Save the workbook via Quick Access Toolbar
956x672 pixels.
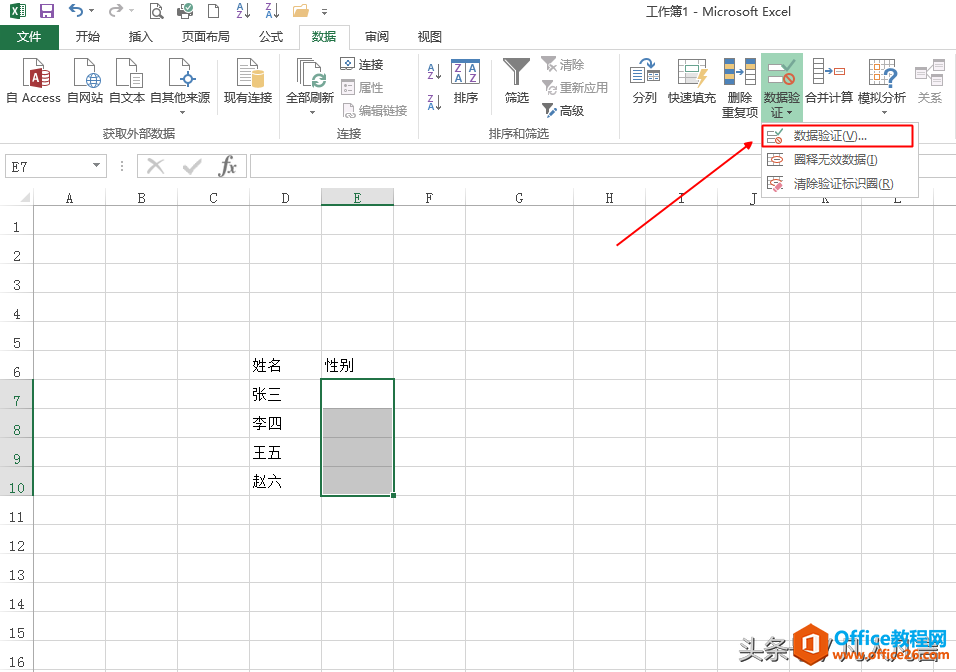click(46, 11)
